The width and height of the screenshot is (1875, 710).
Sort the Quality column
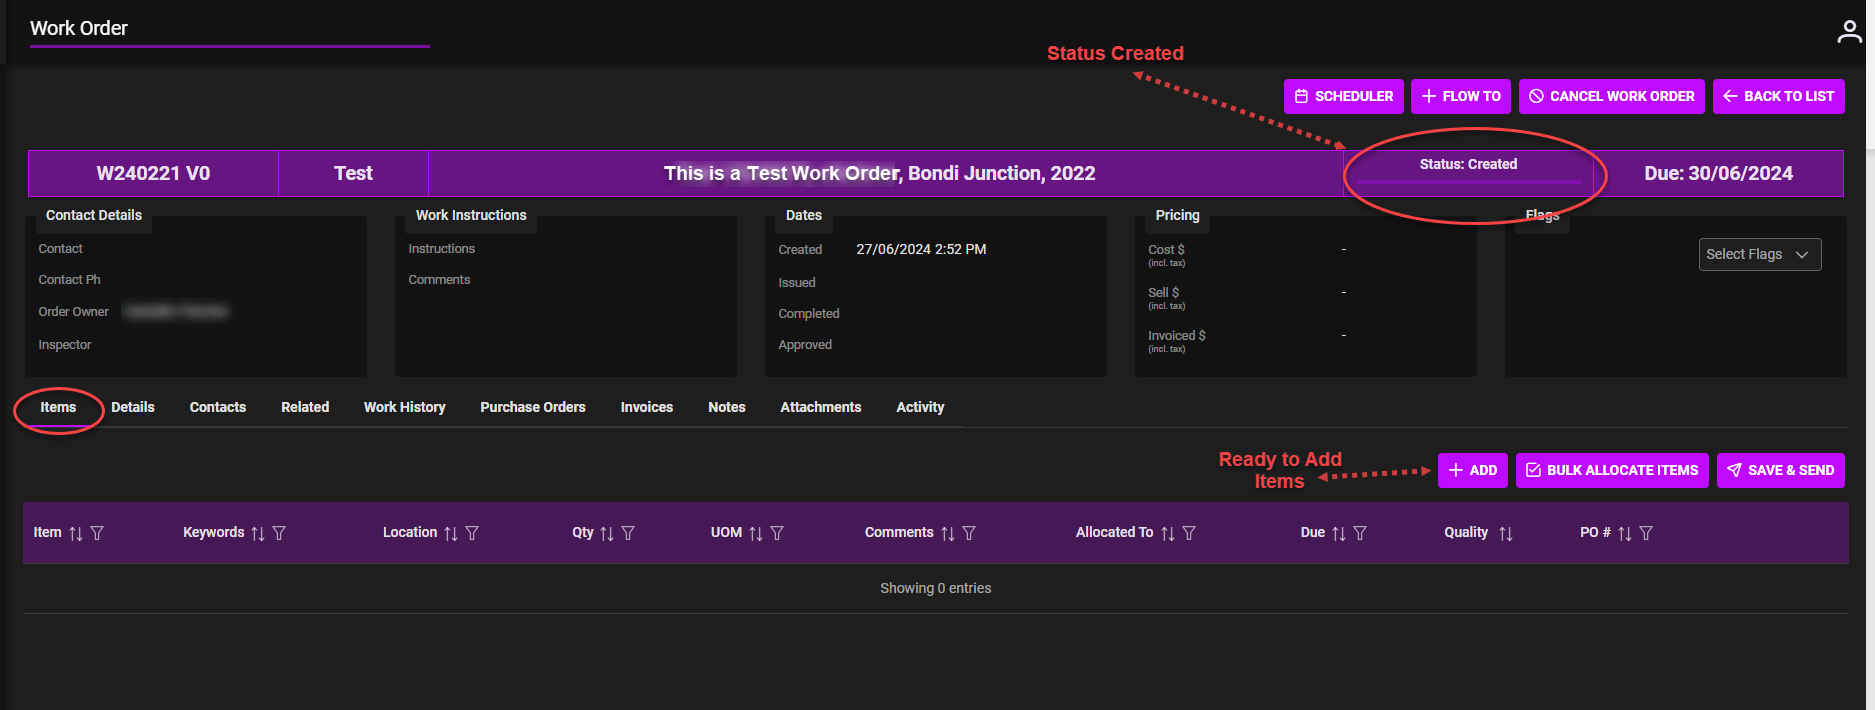point(1505,534)
